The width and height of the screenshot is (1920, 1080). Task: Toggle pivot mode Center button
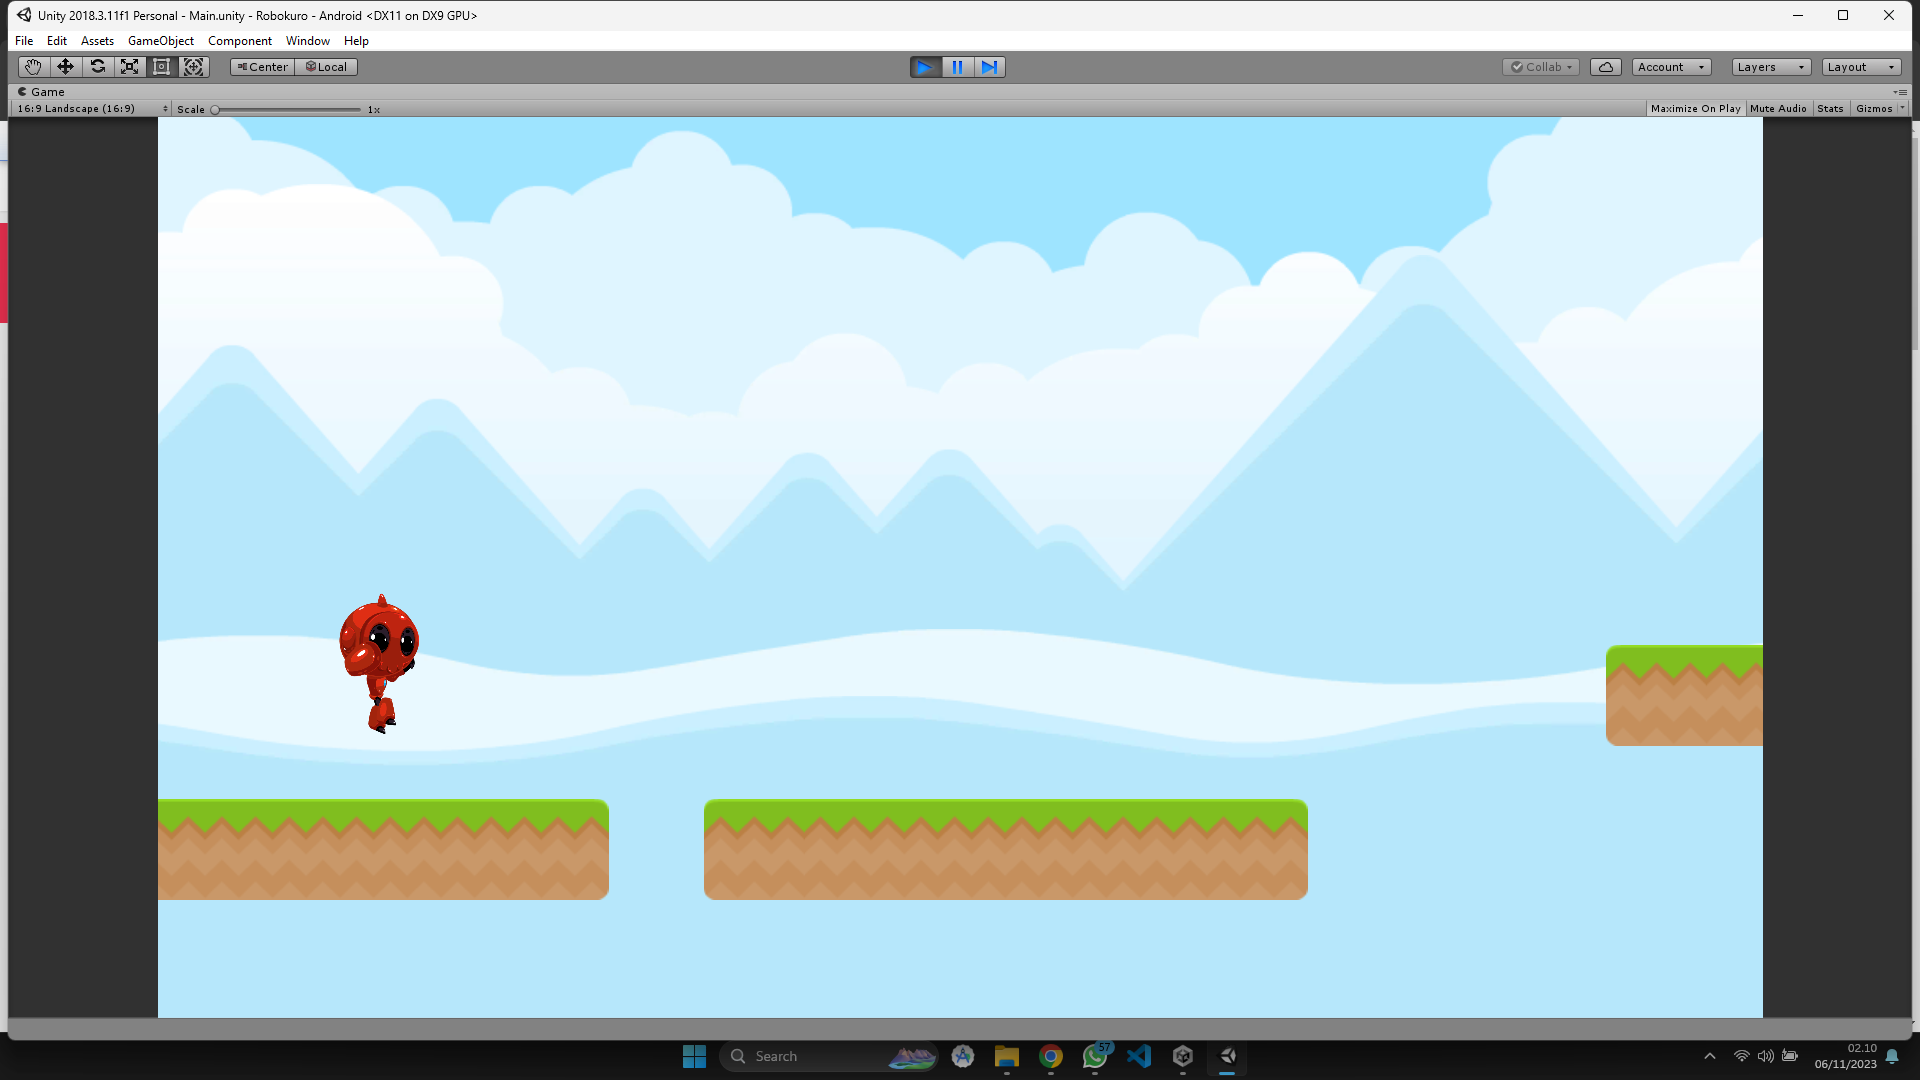point(262,67)
